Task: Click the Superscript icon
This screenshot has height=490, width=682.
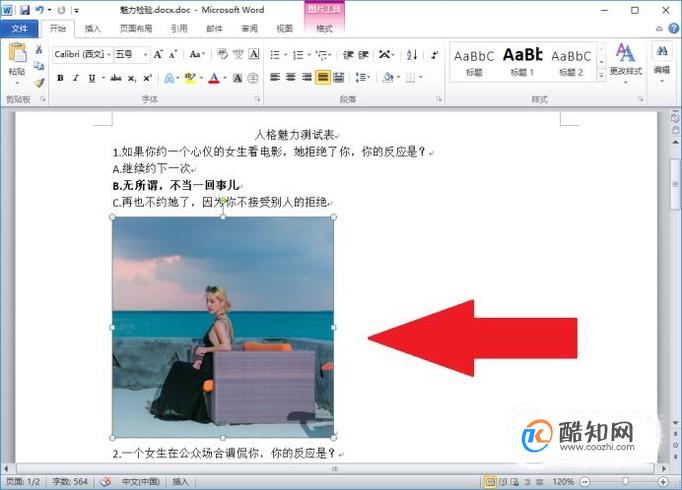Action: 147,78
